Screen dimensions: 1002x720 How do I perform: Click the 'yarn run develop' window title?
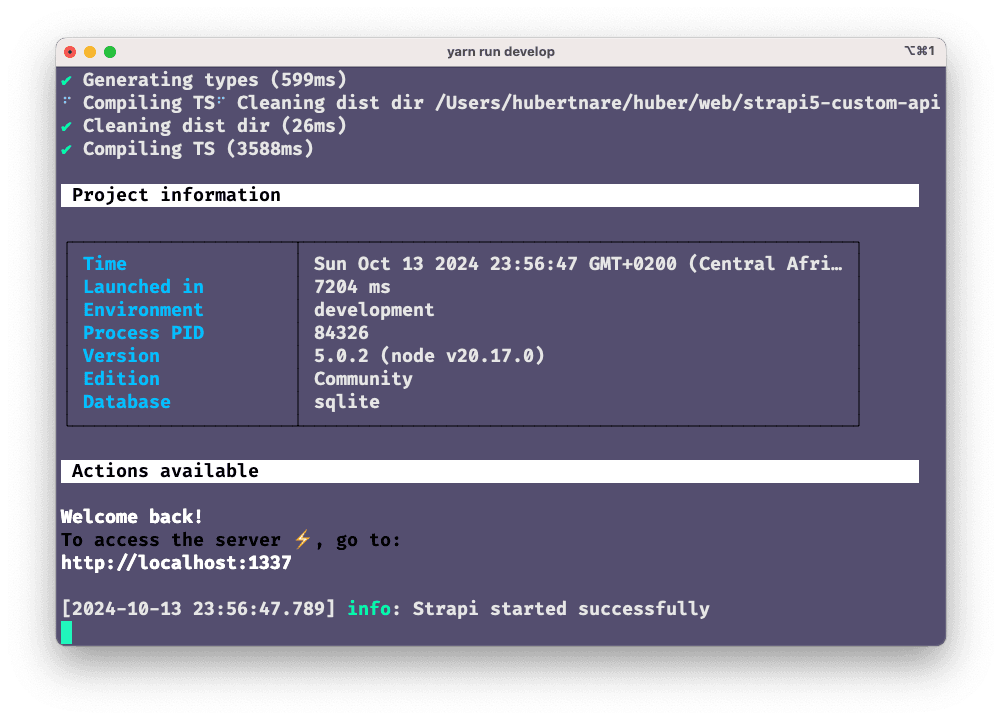500,52
